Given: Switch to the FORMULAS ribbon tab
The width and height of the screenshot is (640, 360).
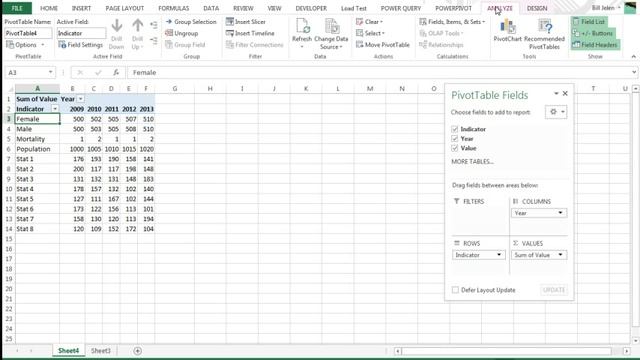Looking at the screenshot, I should (173, 8).
